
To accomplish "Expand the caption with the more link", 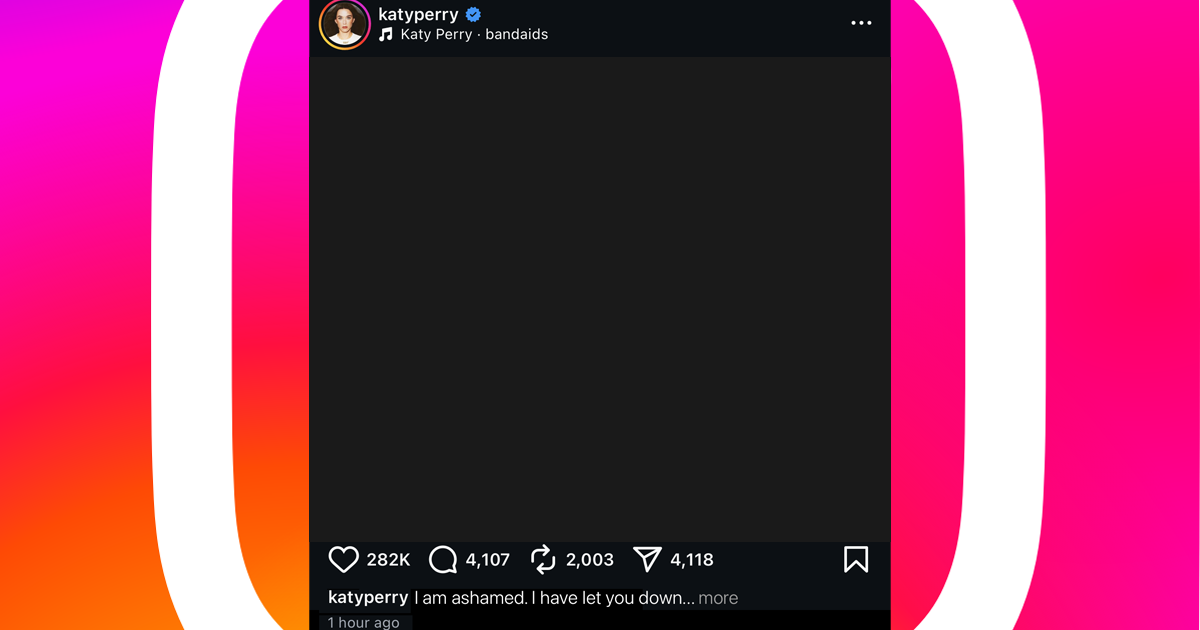I will click(x=718, y=597).
